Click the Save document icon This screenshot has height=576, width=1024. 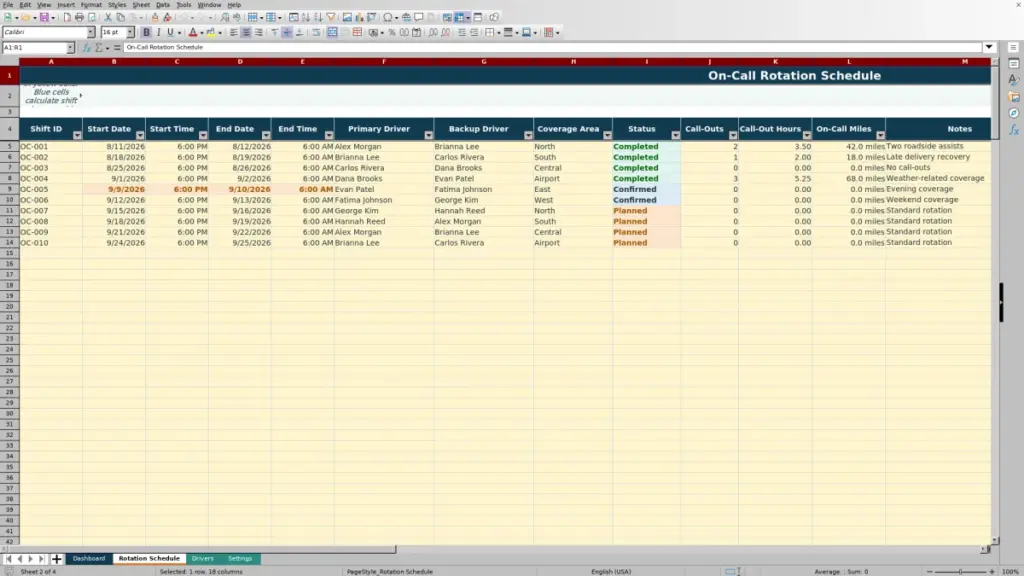pos(44,18)
